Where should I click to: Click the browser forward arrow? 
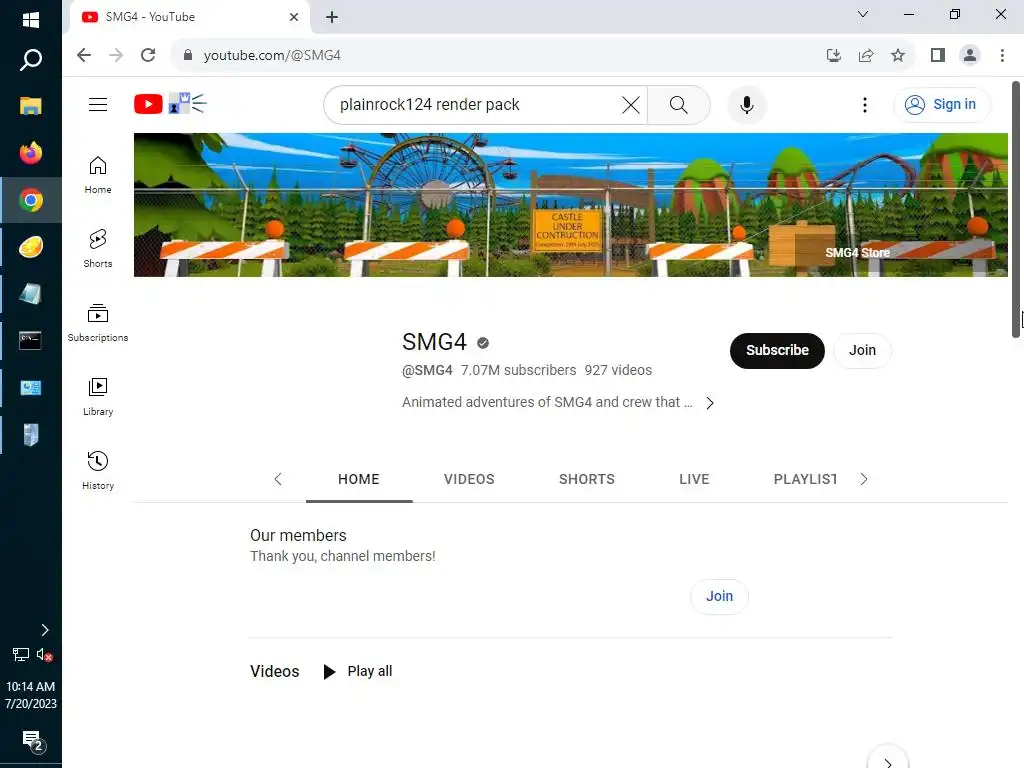[116, 55]
